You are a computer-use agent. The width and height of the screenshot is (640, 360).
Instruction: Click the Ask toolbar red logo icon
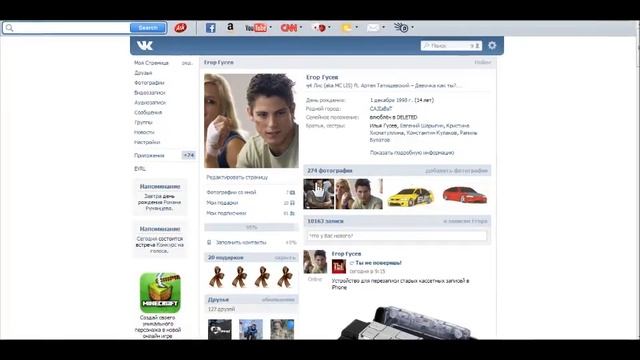pyautogui.click(x=180, y=27)
